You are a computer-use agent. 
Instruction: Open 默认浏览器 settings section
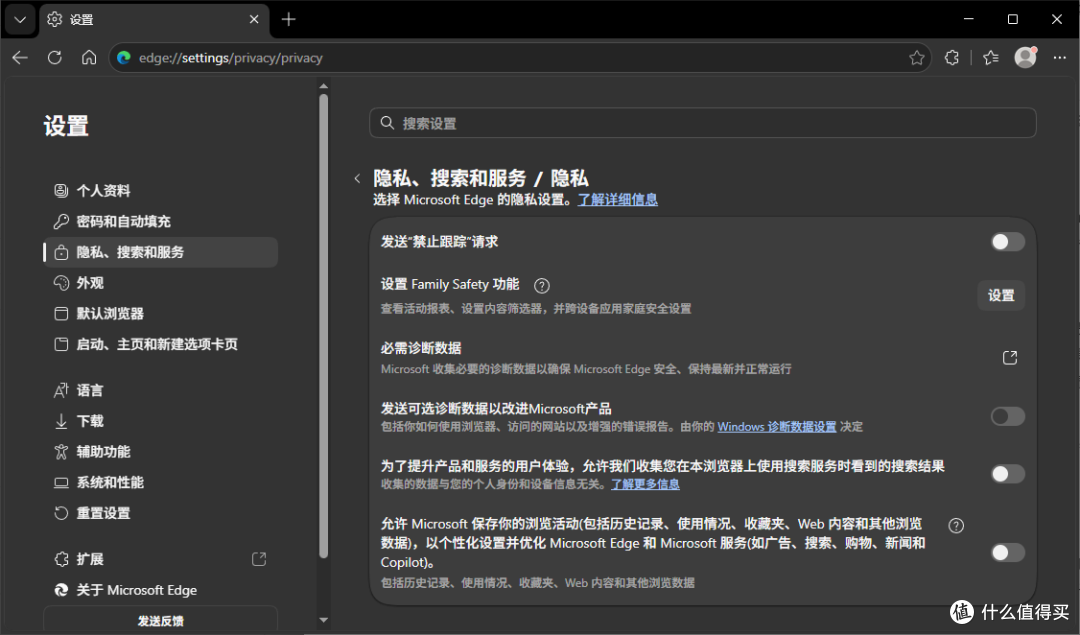[160, 313]
